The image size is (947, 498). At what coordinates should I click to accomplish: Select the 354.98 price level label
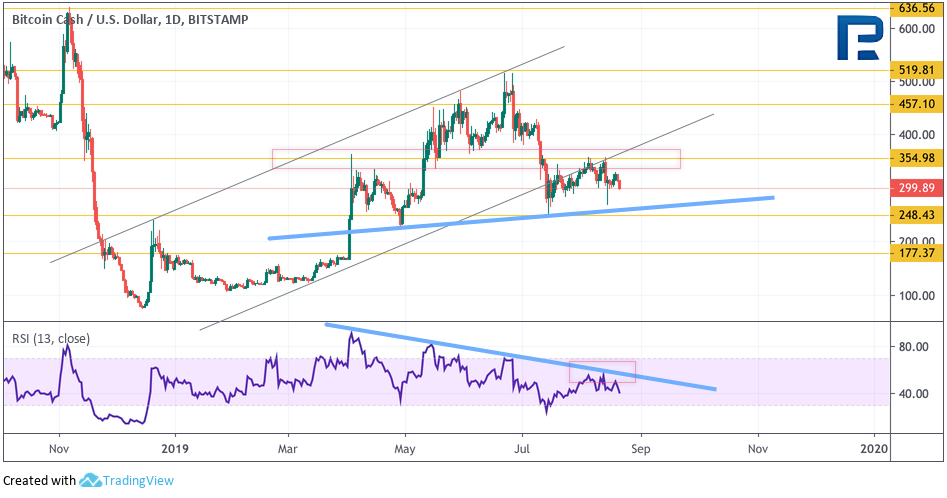tap(916, 158)
